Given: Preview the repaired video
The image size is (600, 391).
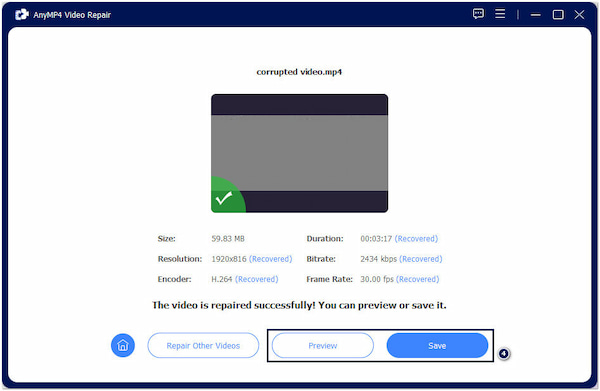Looking at the screenshot, I should coord(323,345).
